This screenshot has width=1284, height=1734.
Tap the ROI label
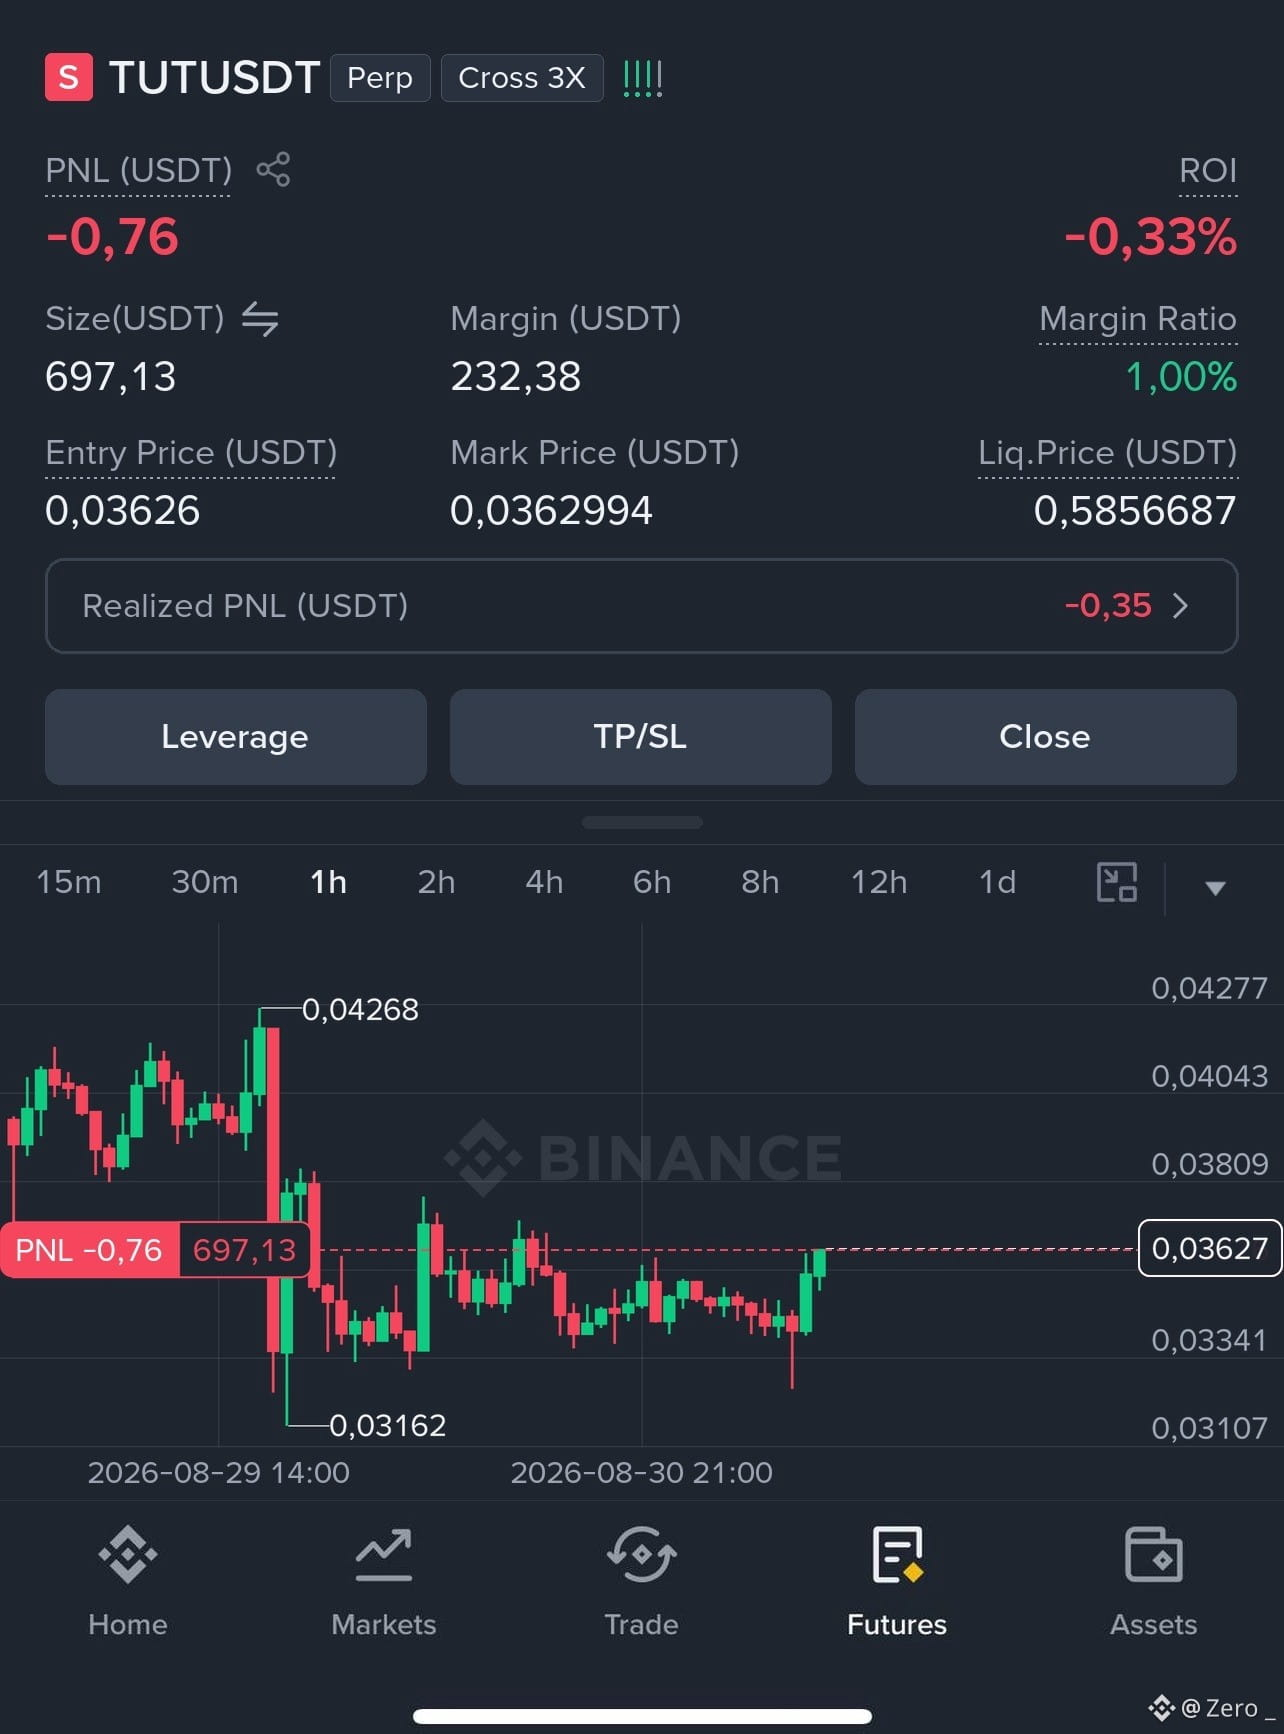tap(1208, 170)
